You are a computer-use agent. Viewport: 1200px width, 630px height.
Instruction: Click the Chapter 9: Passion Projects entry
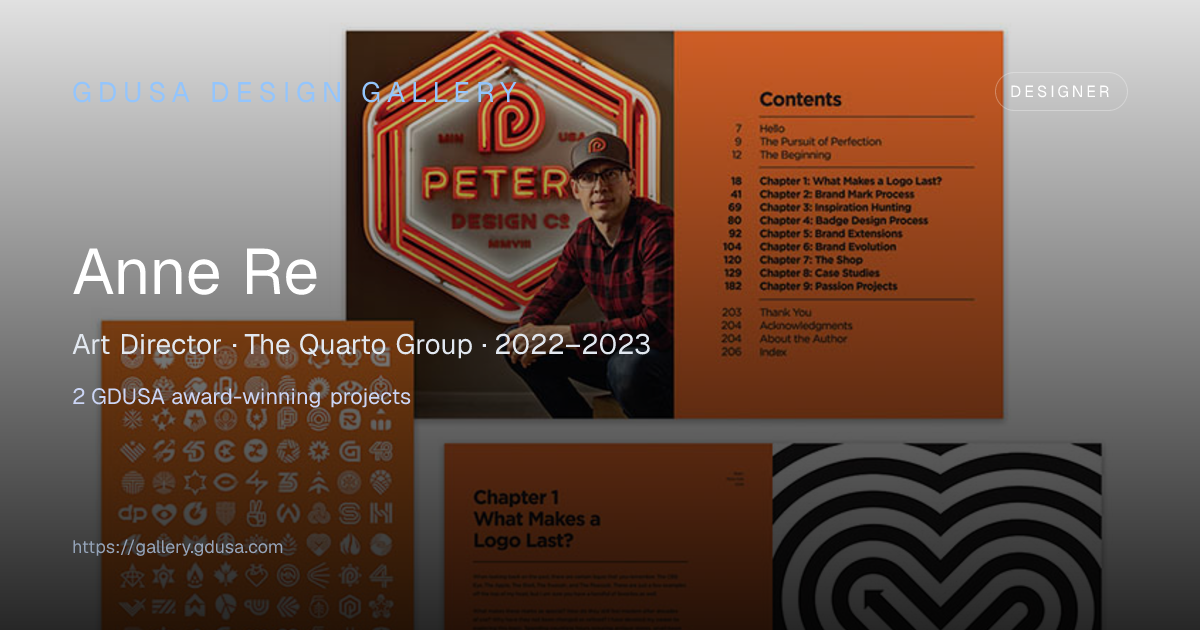pos(828,286)
